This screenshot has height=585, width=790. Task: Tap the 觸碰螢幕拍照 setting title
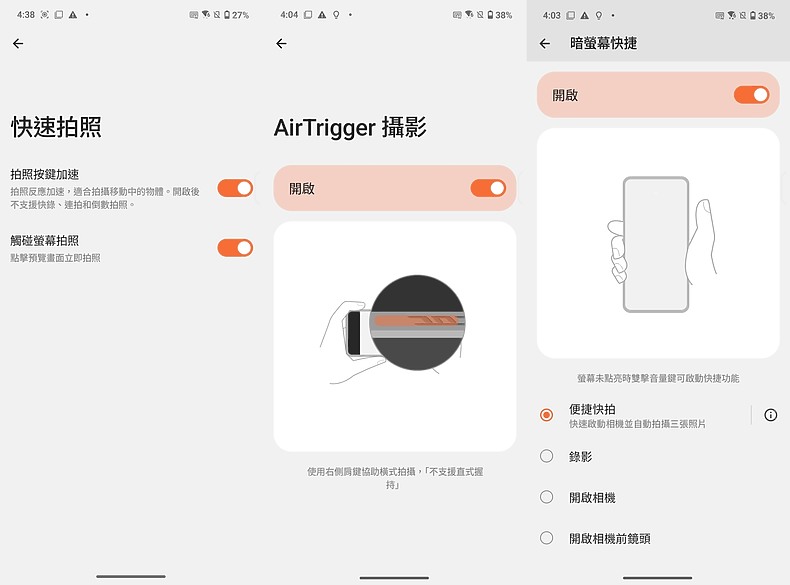(x=44, y=240)
